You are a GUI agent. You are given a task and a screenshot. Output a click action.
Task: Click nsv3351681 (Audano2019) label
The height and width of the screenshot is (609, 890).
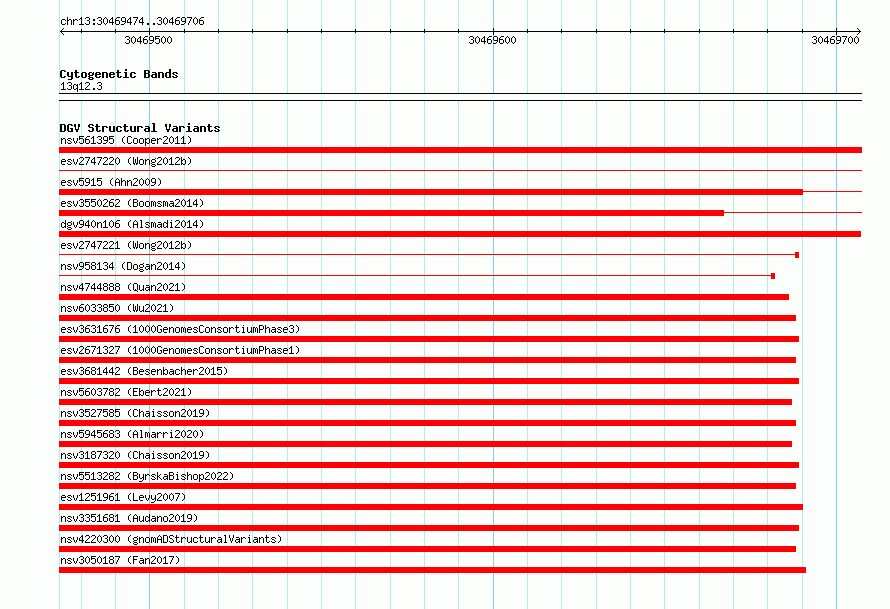tap(129, 518)
